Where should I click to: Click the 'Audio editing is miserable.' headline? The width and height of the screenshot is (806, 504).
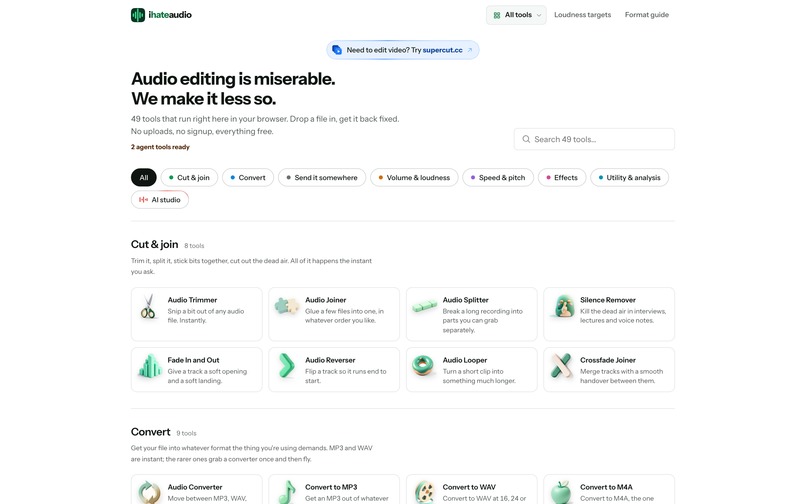233,79
